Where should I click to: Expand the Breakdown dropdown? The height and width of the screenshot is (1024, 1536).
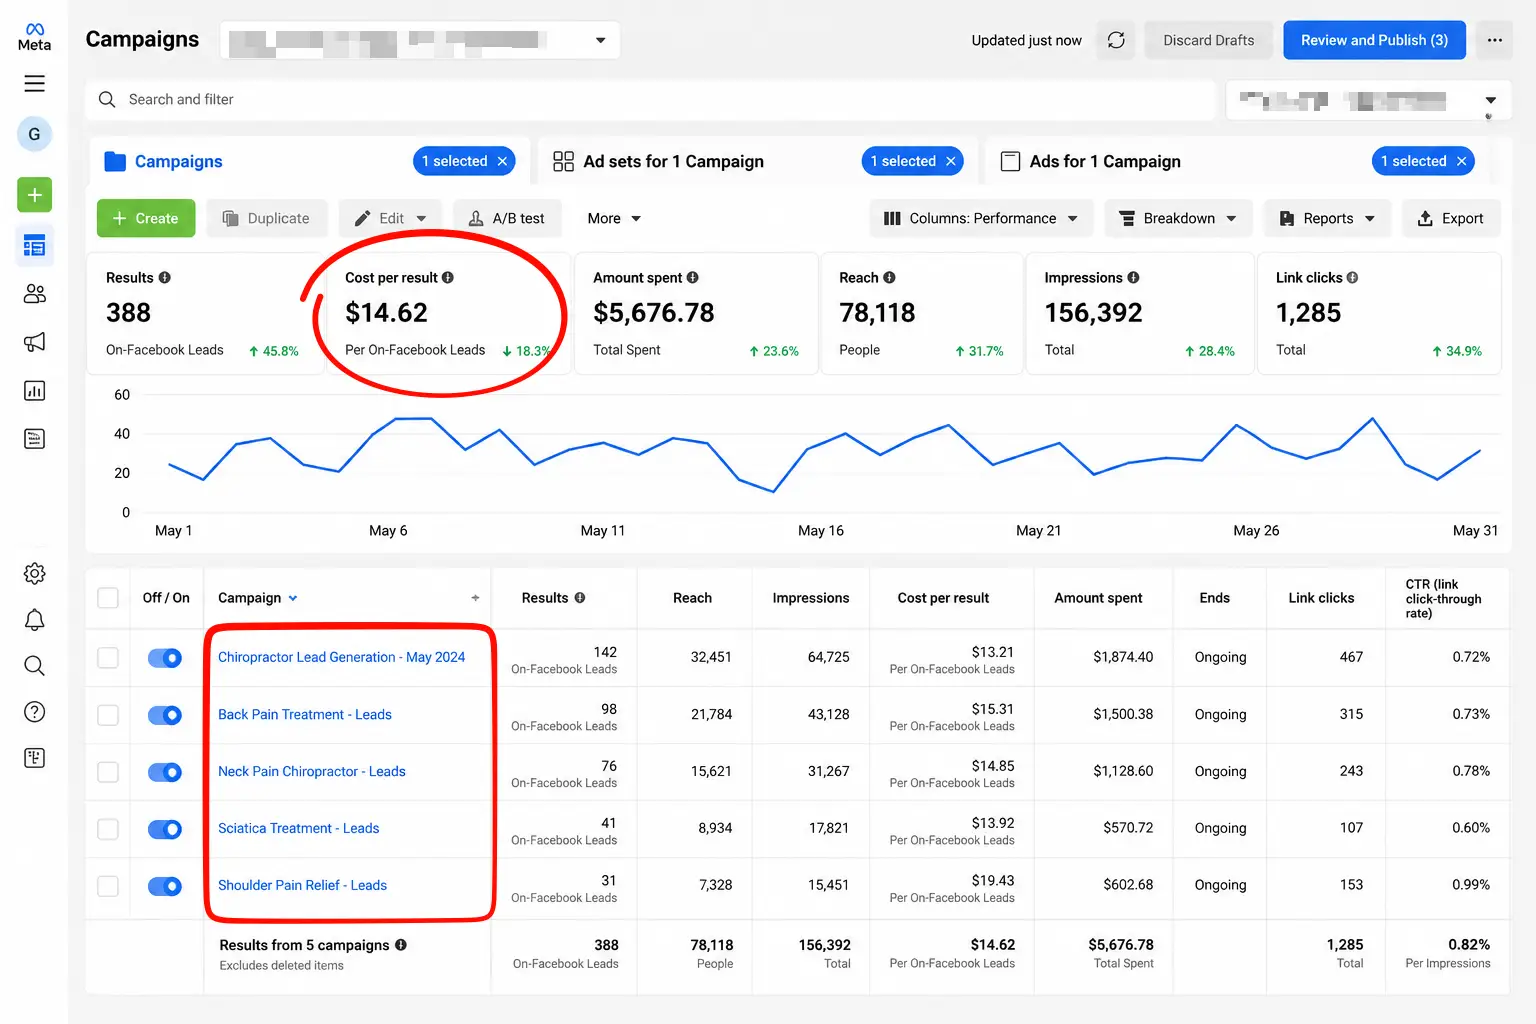(x=1178, y=219)
